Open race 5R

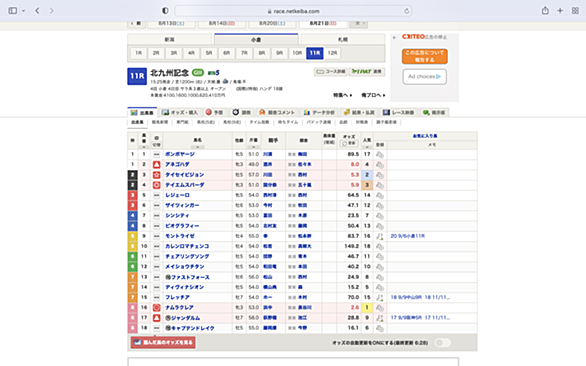point(209,53)
